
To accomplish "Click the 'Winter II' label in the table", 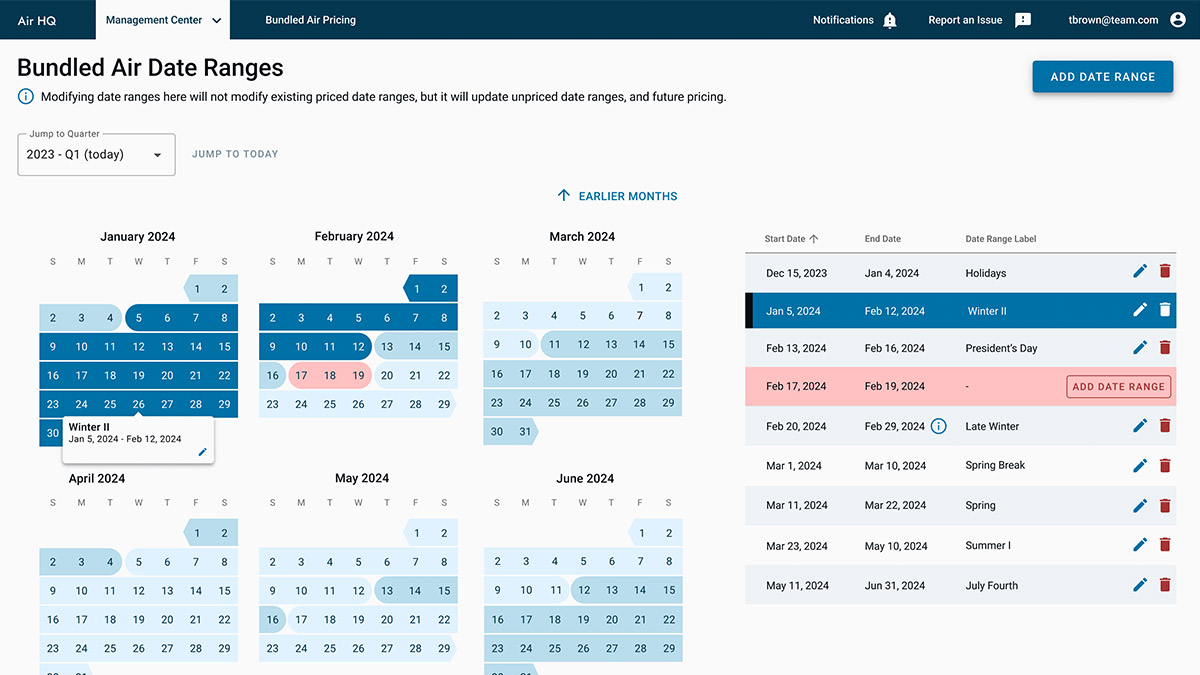I will [x=987, y=311].
